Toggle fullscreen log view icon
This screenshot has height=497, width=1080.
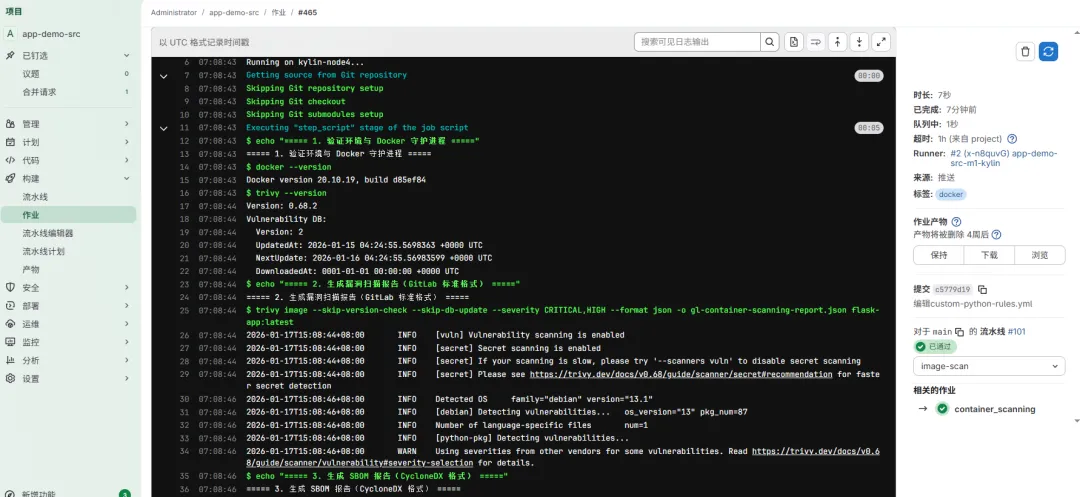click(881, 42)
